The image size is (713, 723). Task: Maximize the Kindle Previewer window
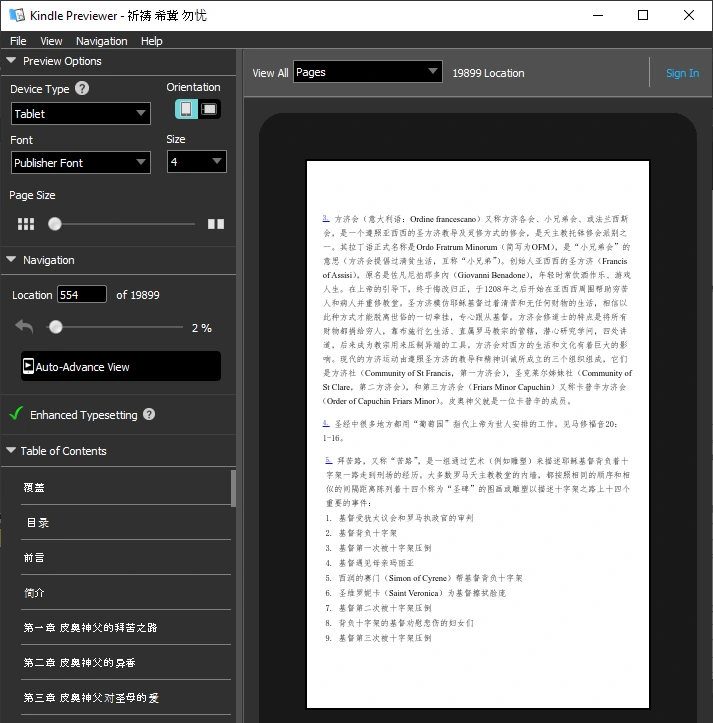click(x=642, y=15)
